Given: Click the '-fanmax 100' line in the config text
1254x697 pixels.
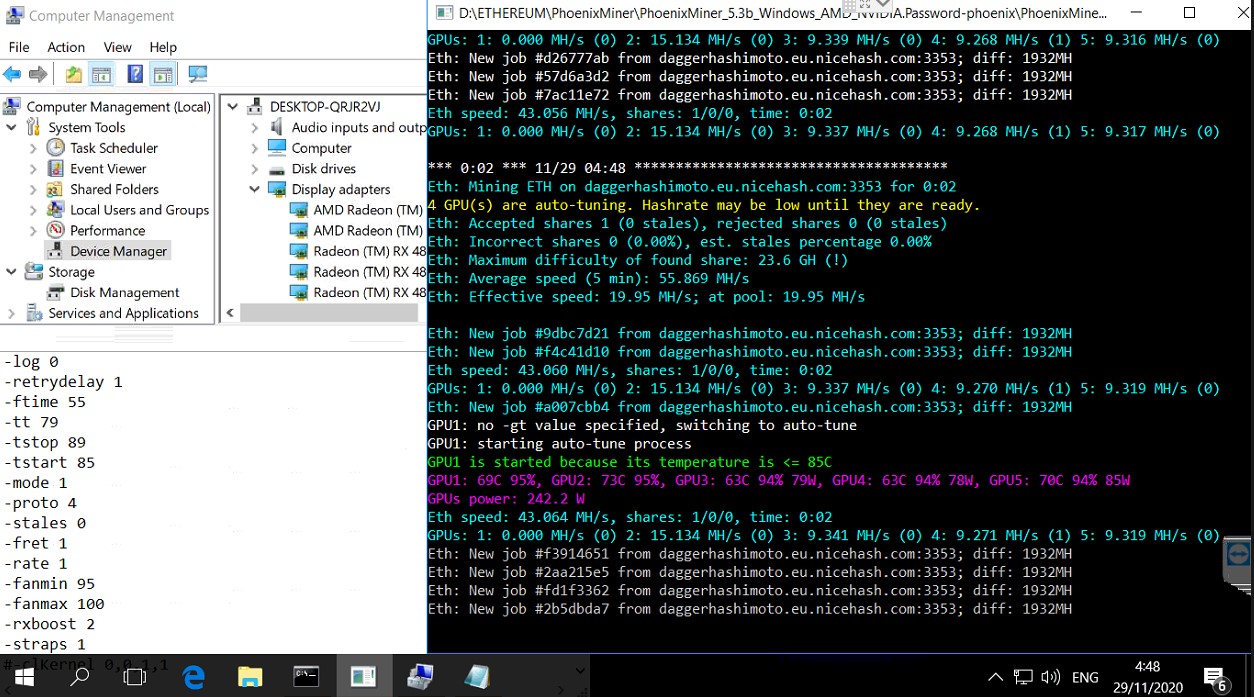Looking at the screenshot, I should (54, 604).
